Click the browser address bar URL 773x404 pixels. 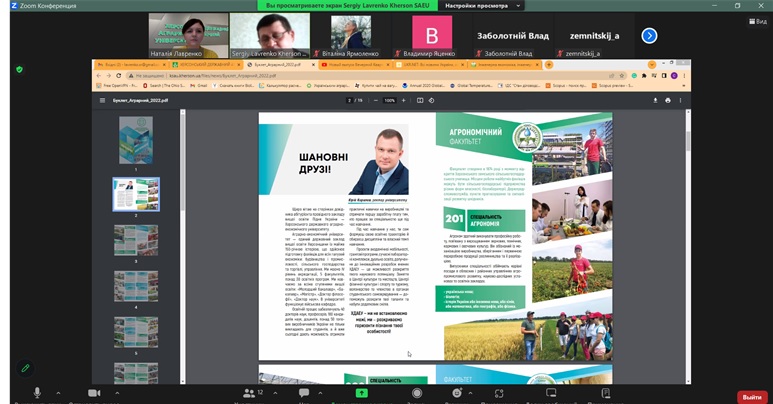[x=222, y=76]
